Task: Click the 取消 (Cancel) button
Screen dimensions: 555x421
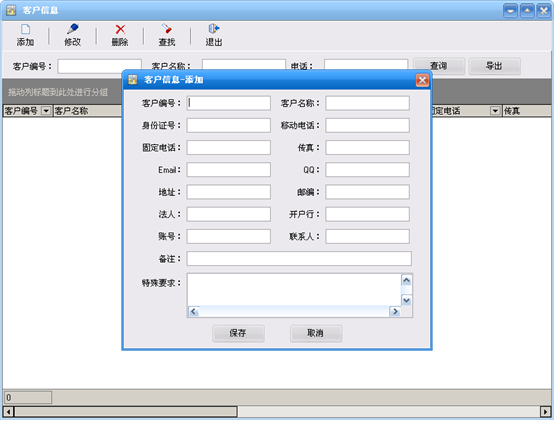Action: point(316,333)
